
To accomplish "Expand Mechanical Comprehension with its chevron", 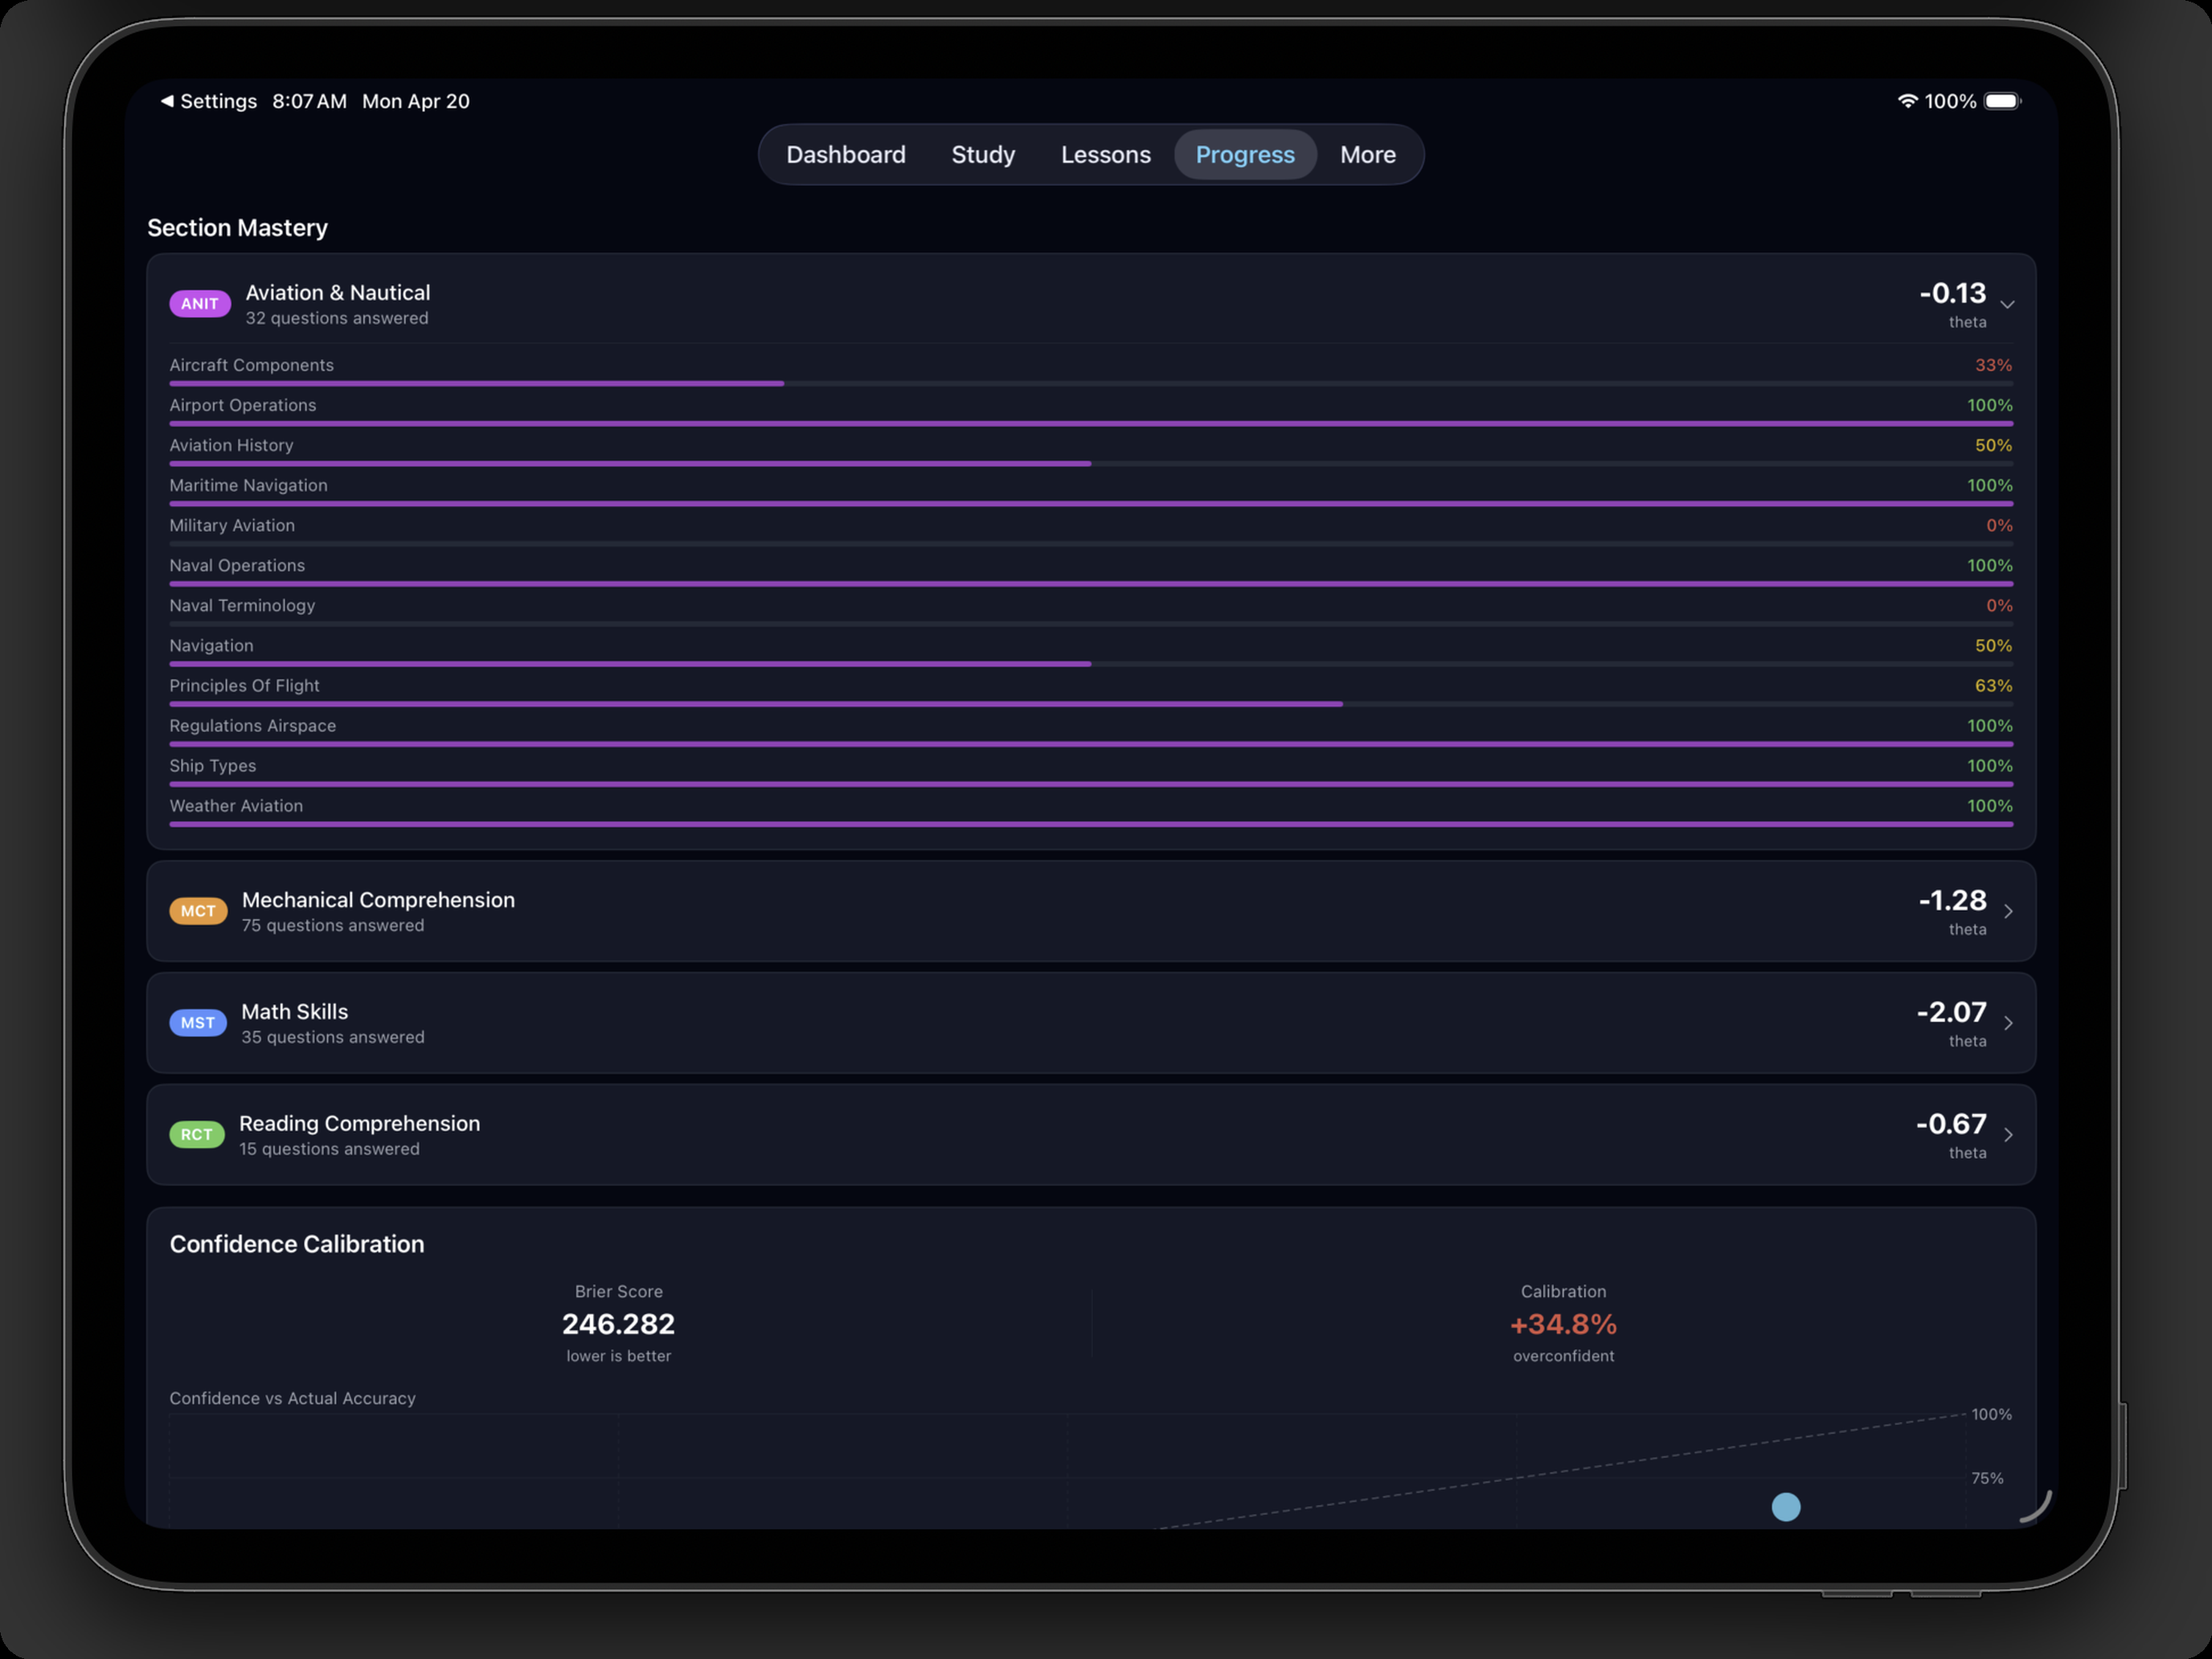I will coord(2008,911).
